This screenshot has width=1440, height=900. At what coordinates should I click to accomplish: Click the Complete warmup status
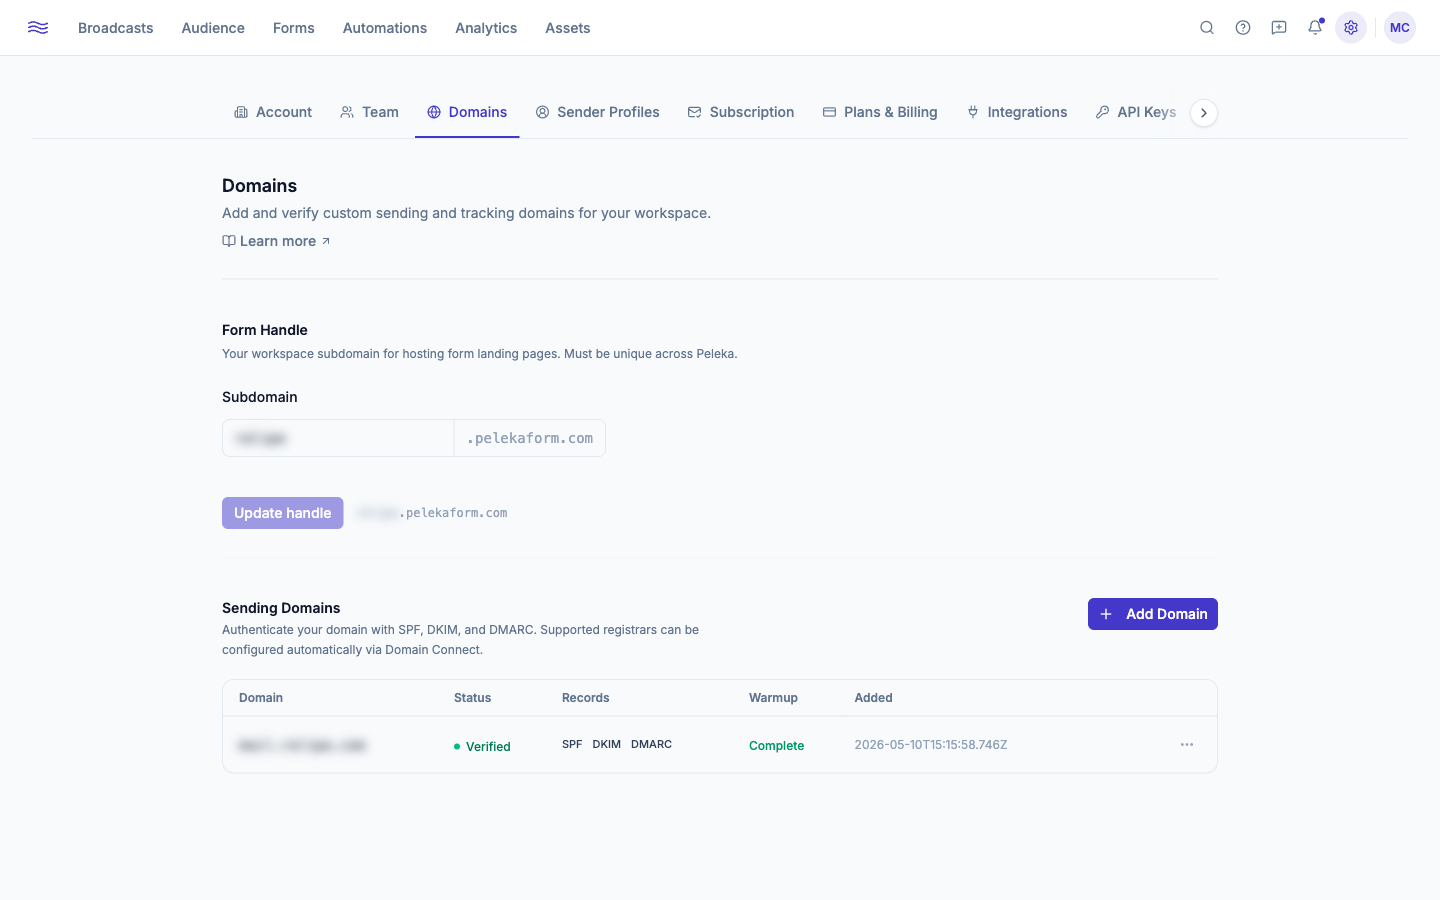pos(776,746)
